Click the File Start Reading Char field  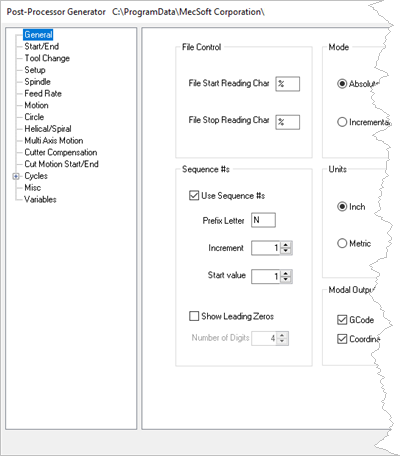(288, 84)
